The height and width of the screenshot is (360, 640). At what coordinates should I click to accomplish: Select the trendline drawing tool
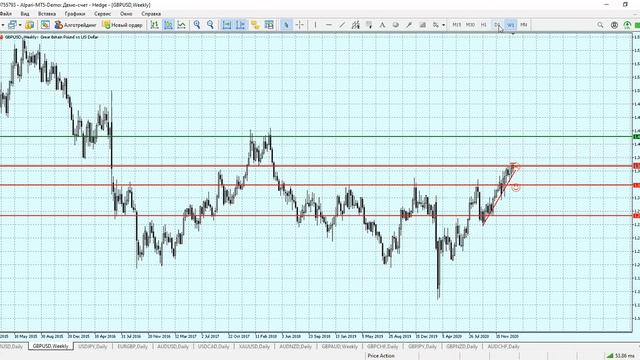coord(342,25)
